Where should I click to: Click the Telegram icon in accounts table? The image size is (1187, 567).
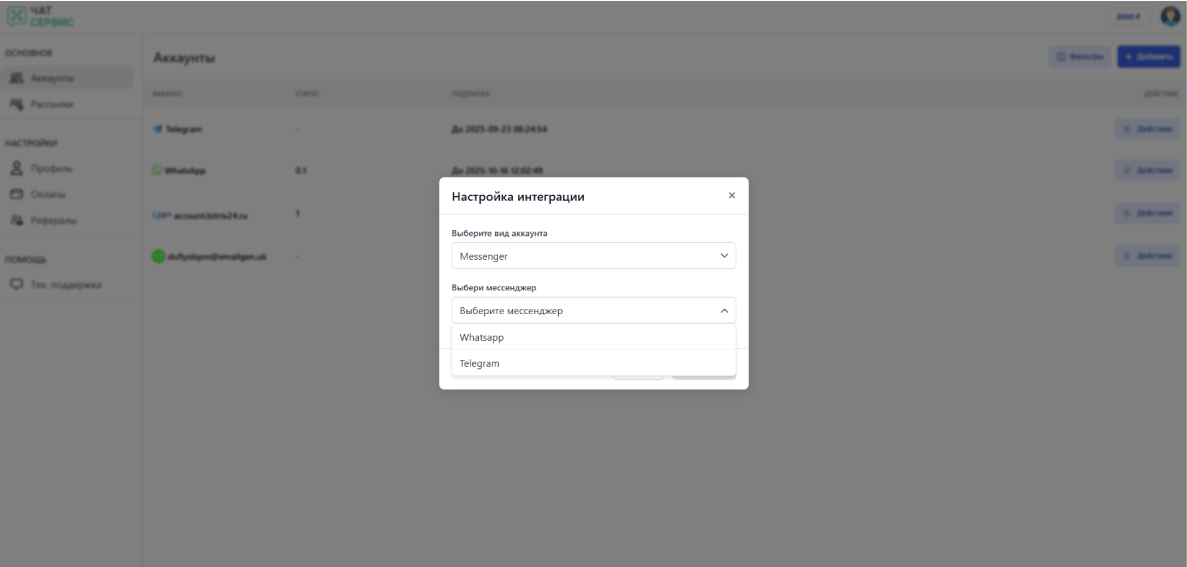coord(157,130)
